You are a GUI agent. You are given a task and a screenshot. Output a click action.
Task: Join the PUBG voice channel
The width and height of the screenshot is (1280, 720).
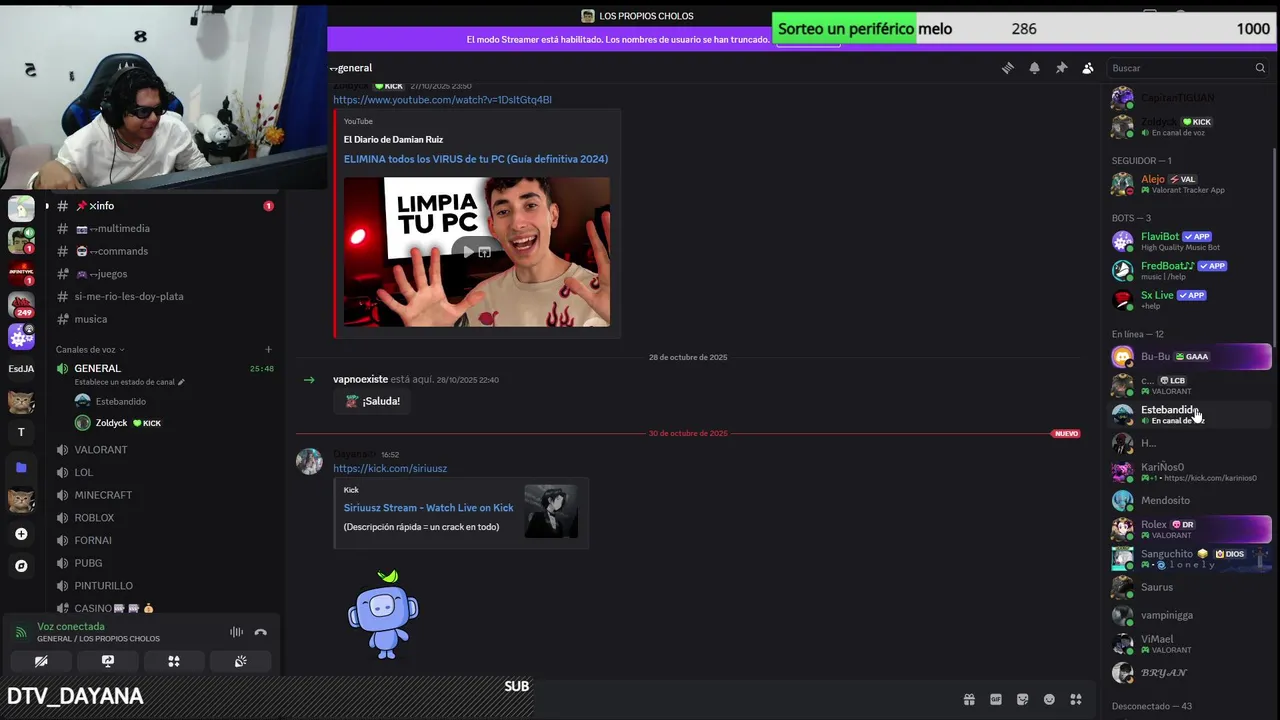tap(165, 563)
